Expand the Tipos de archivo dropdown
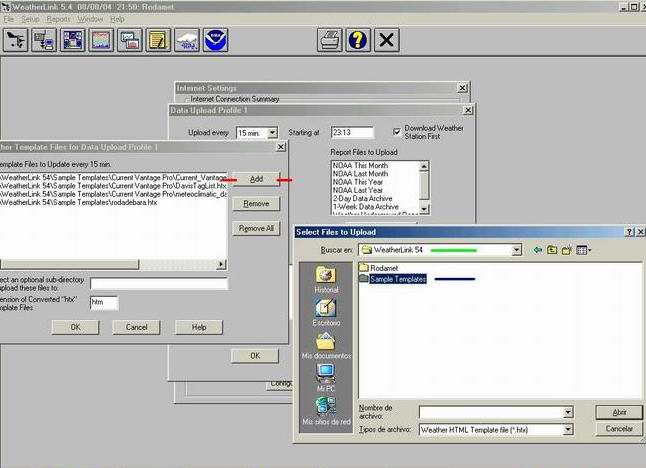The height and width of the screenshot is (468, 646). [x=568, y=430]
